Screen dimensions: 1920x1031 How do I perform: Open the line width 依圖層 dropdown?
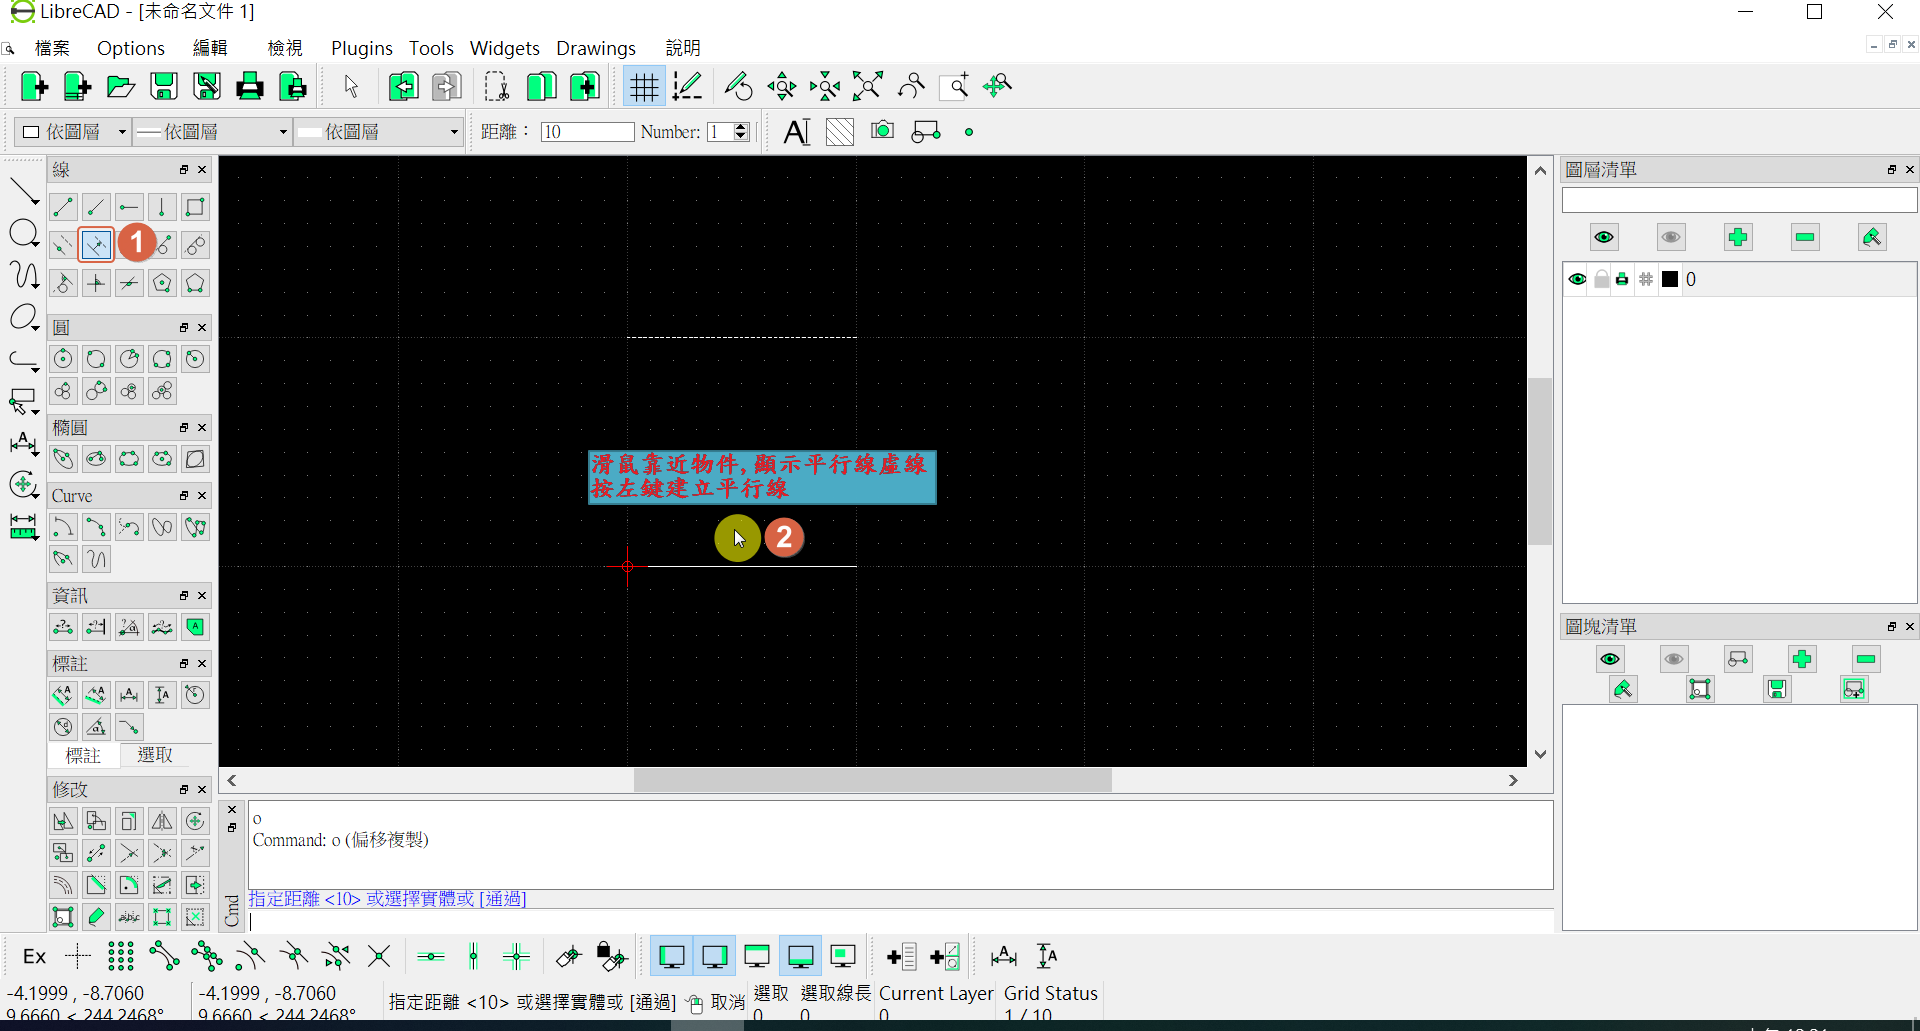pos(212,132)
